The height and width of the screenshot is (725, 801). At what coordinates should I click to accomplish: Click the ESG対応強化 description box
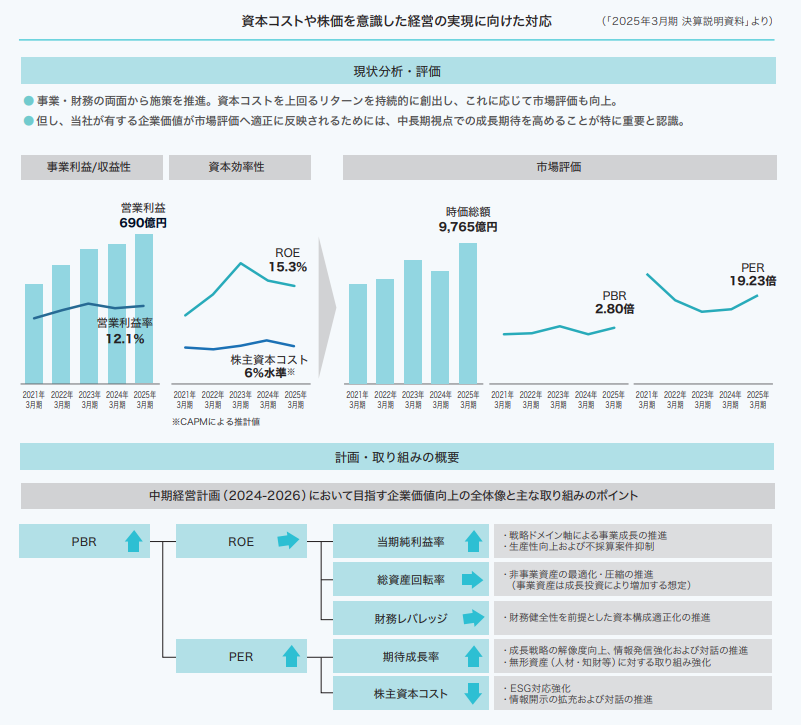click(x=635, y=694)
